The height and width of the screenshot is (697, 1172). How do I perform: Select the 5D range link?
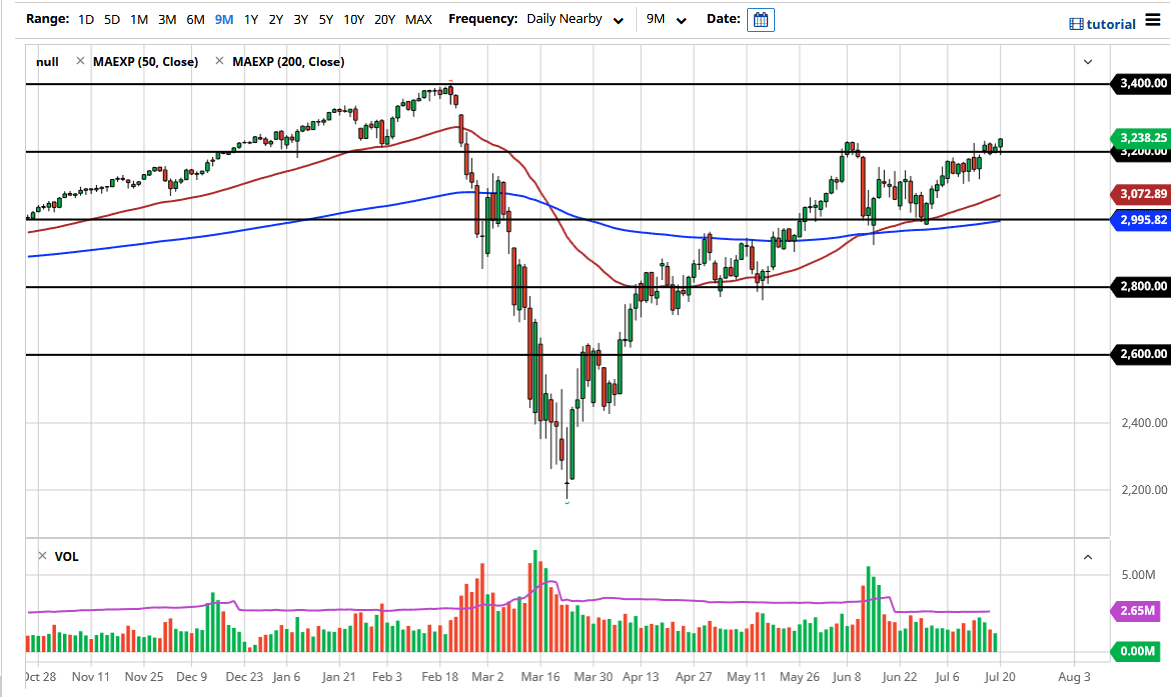[x=111, y=19]
